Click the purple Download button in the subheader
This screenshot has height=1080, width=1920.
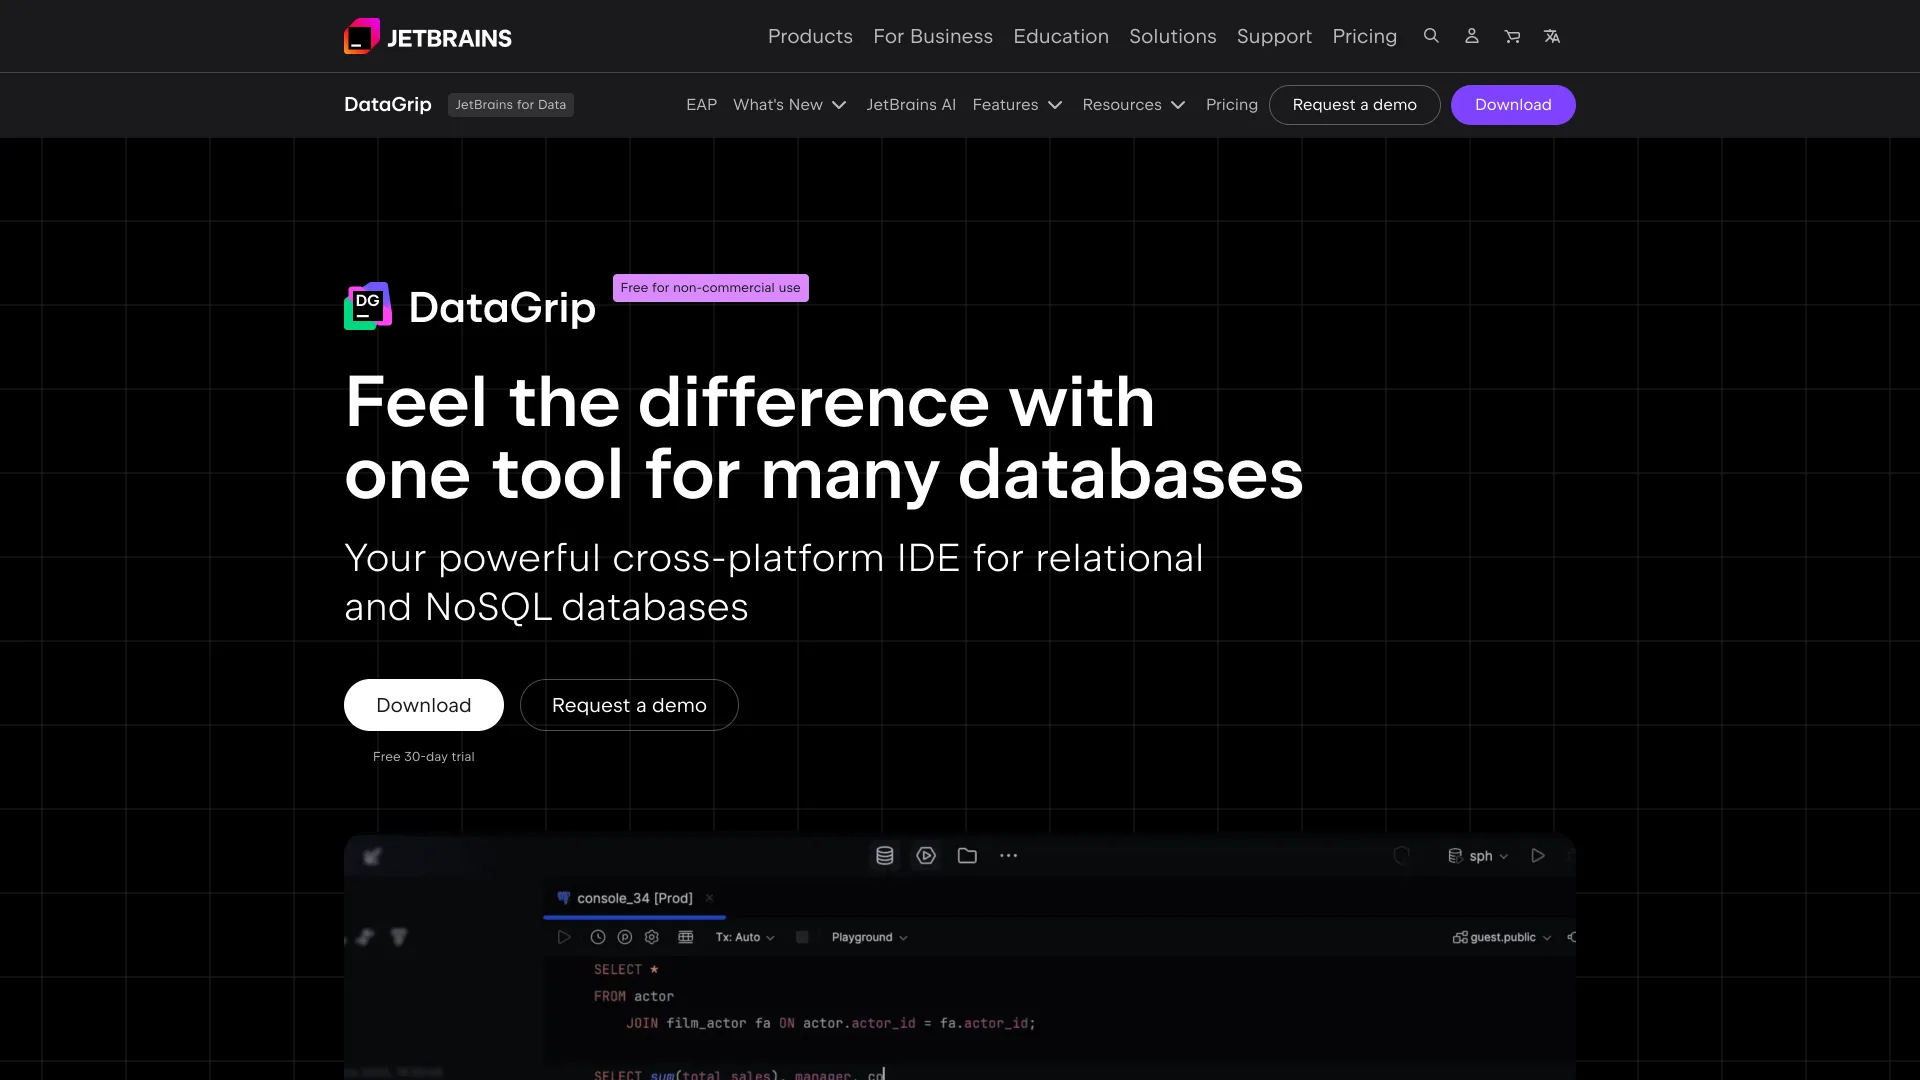point(1513,105)
